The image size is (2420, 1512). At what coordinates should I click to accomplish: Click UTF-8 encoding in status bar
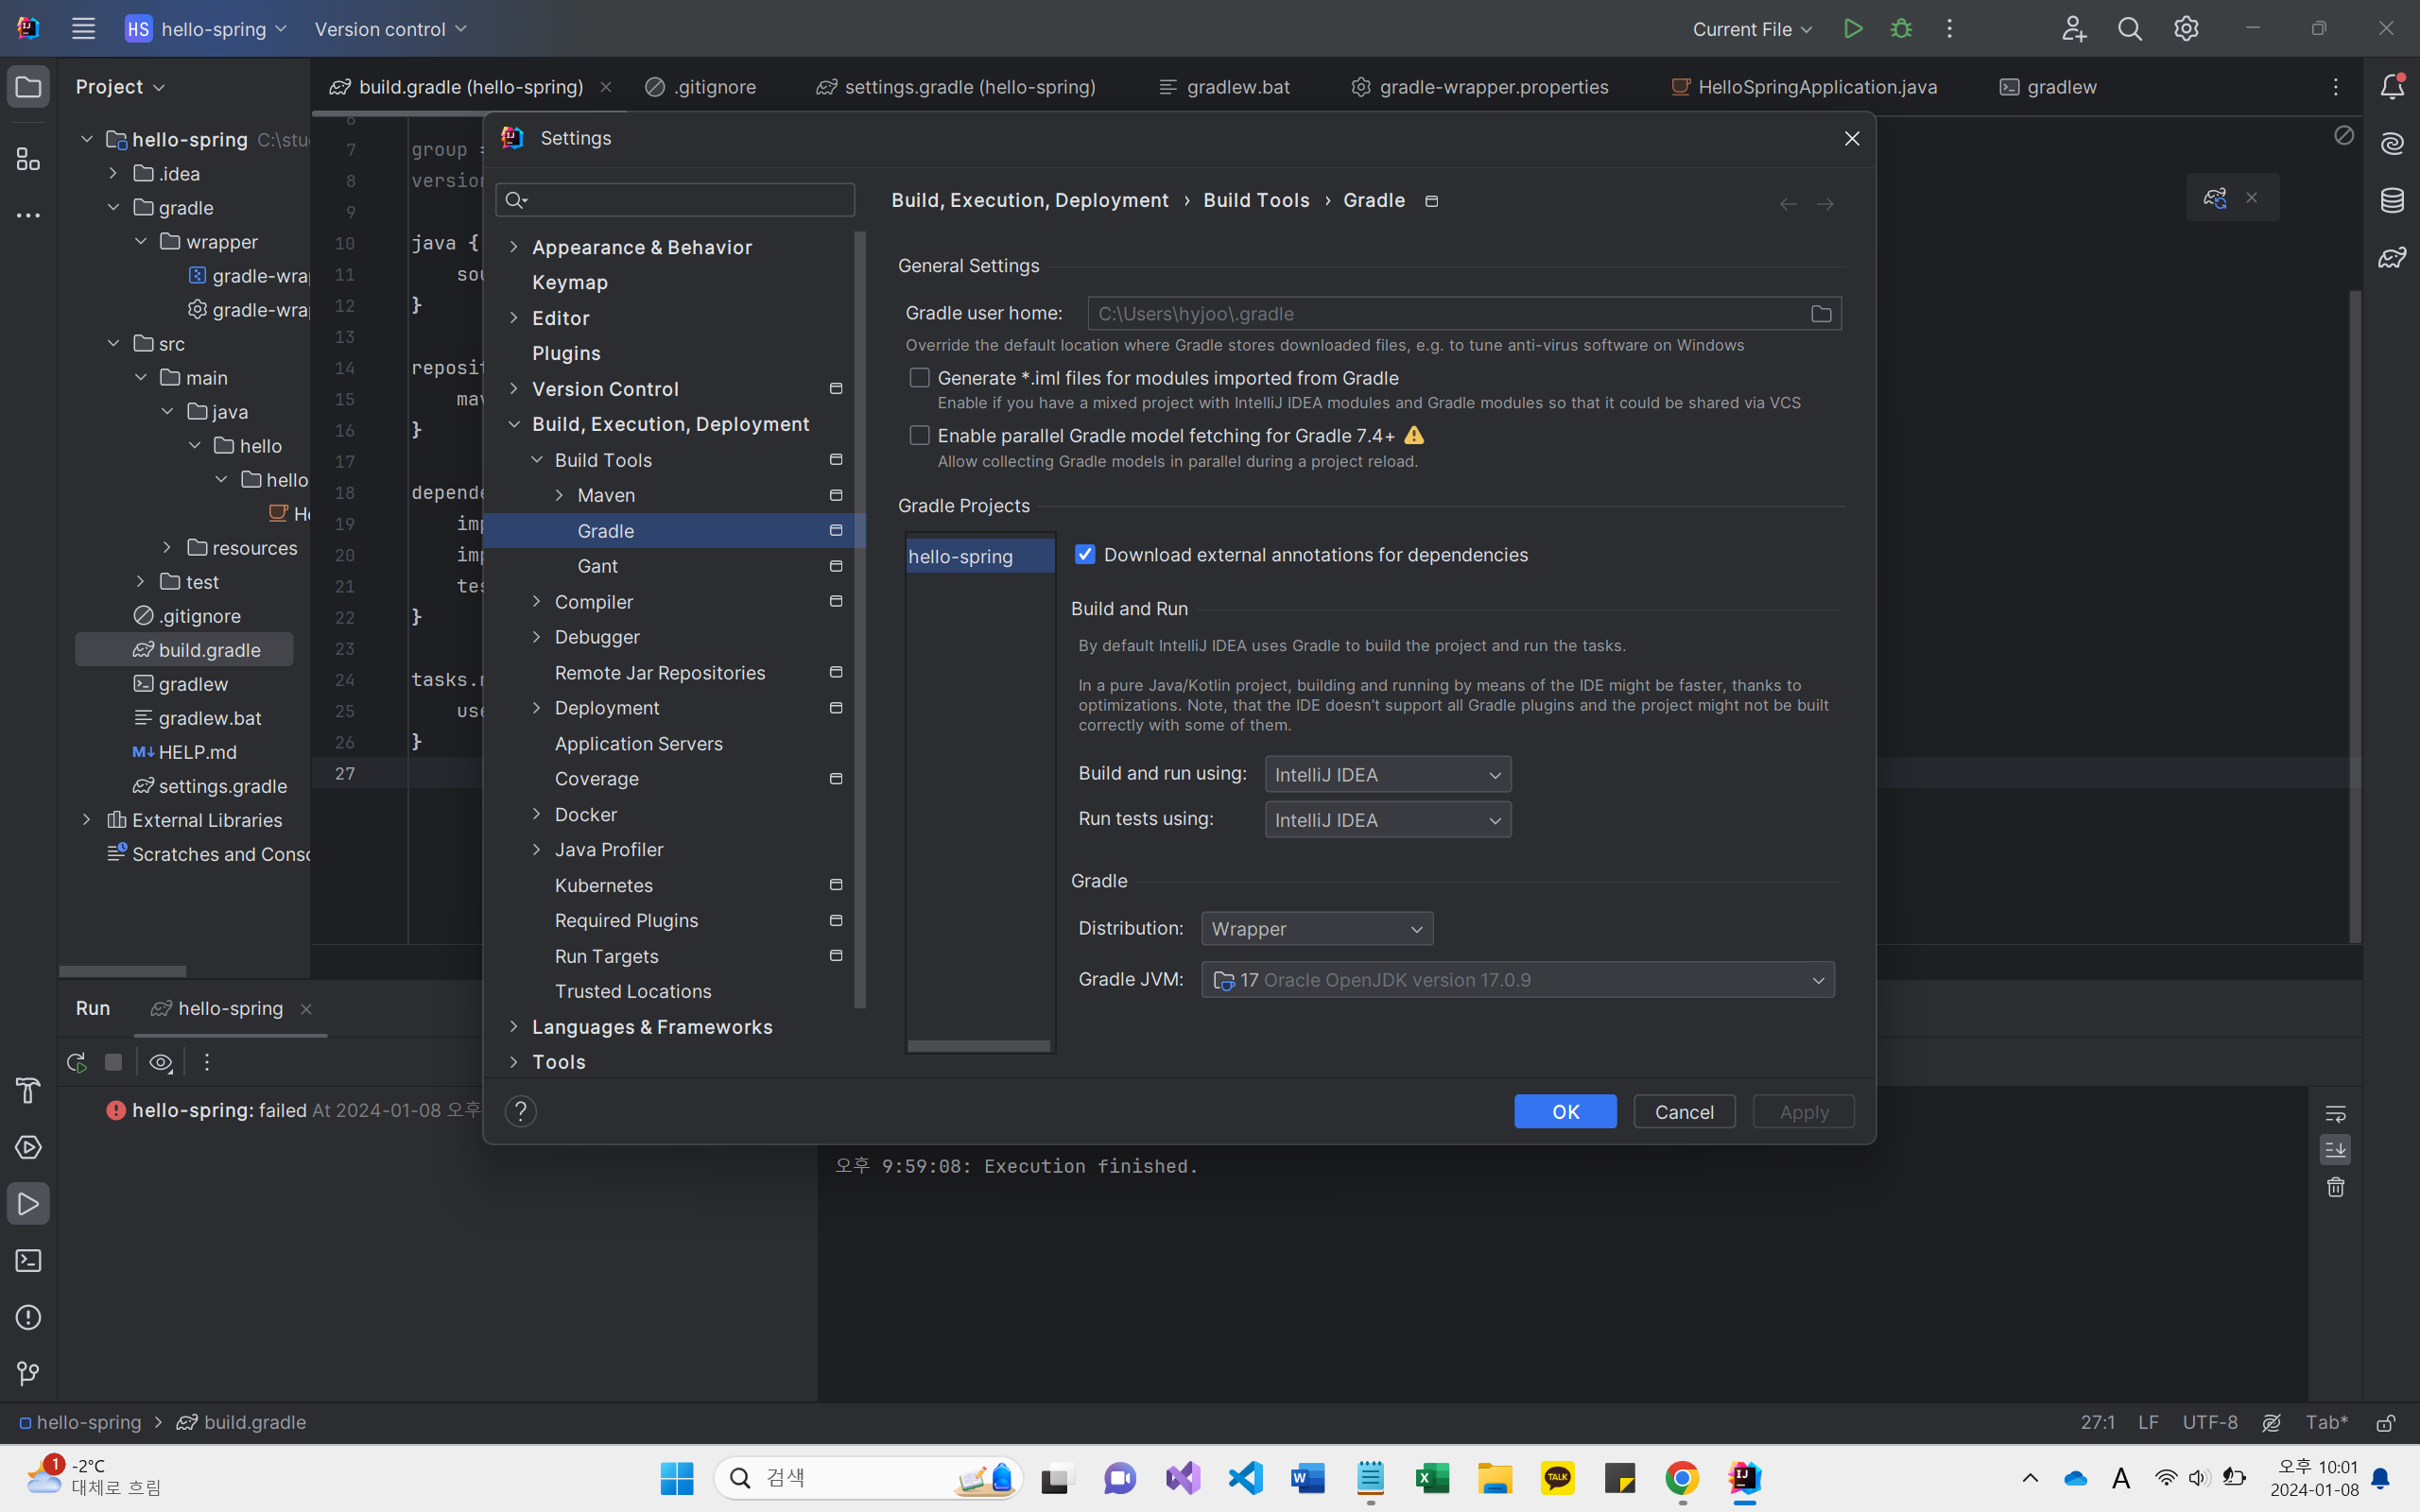(x=2210, y=1422)
